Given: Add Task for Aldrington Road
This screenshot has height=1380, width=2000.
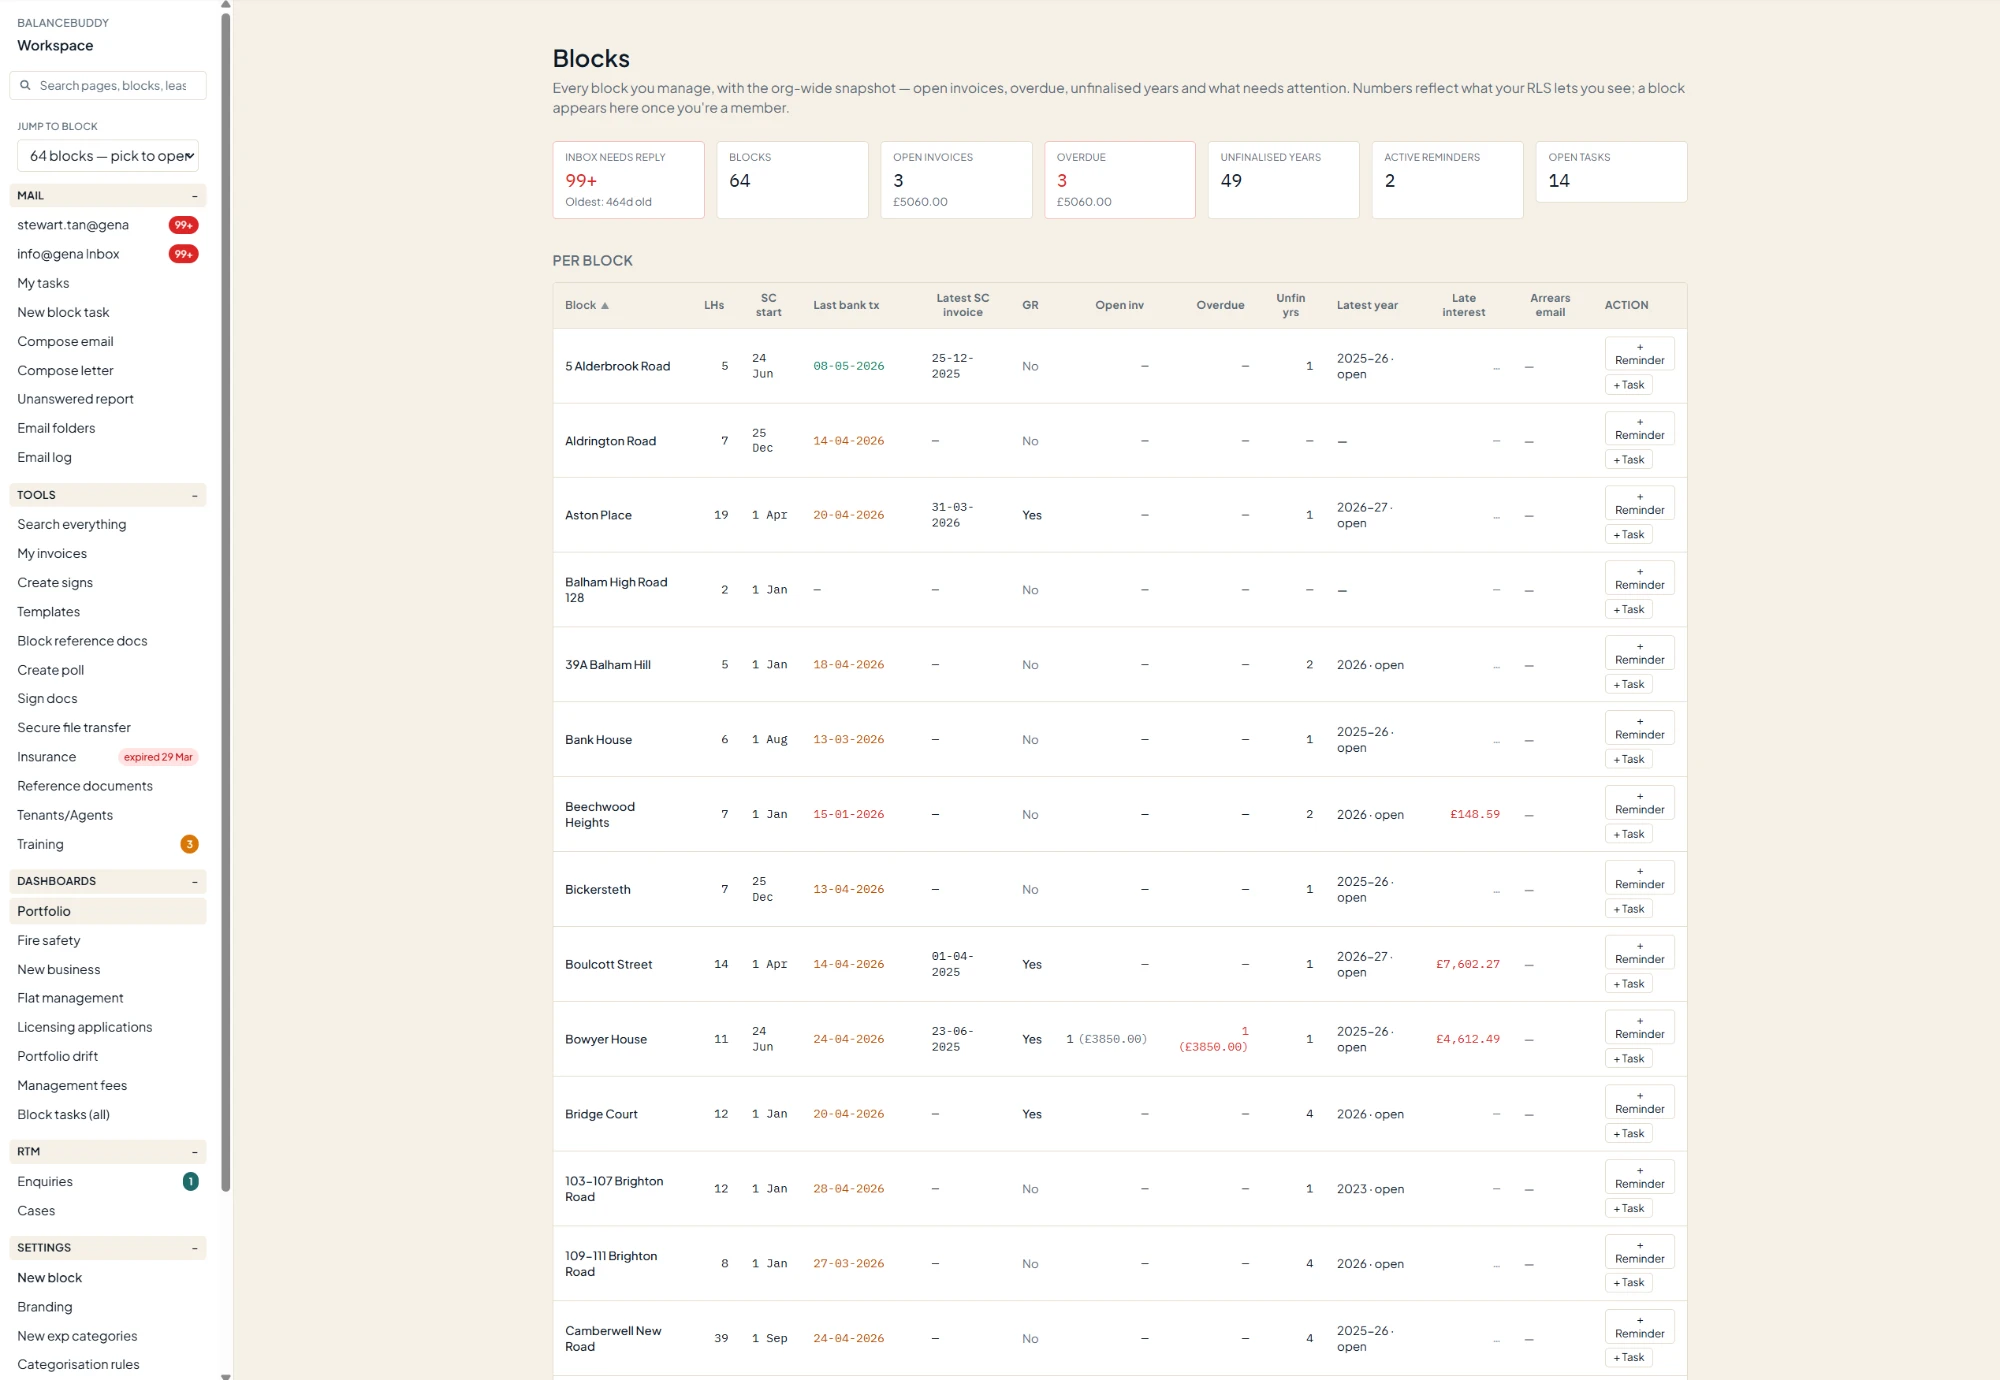Looking at the screenshot, I should pyautogui.click(x=1628, y=460).
